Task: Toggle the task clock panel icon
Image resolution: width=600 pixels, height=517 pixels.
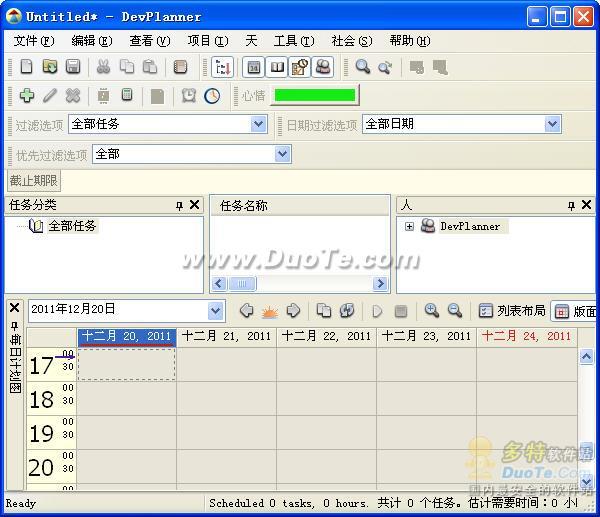Action: coord(300,67)
